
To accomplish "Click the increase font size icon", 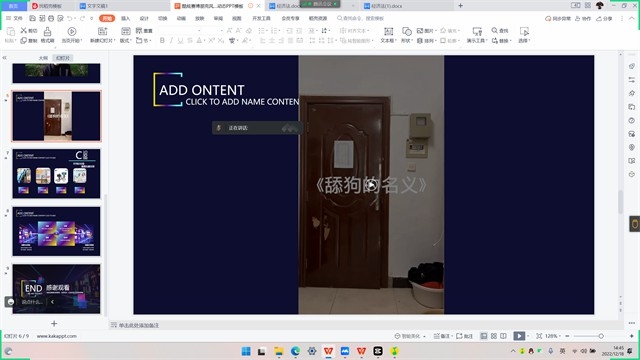I will pos(229,31).
